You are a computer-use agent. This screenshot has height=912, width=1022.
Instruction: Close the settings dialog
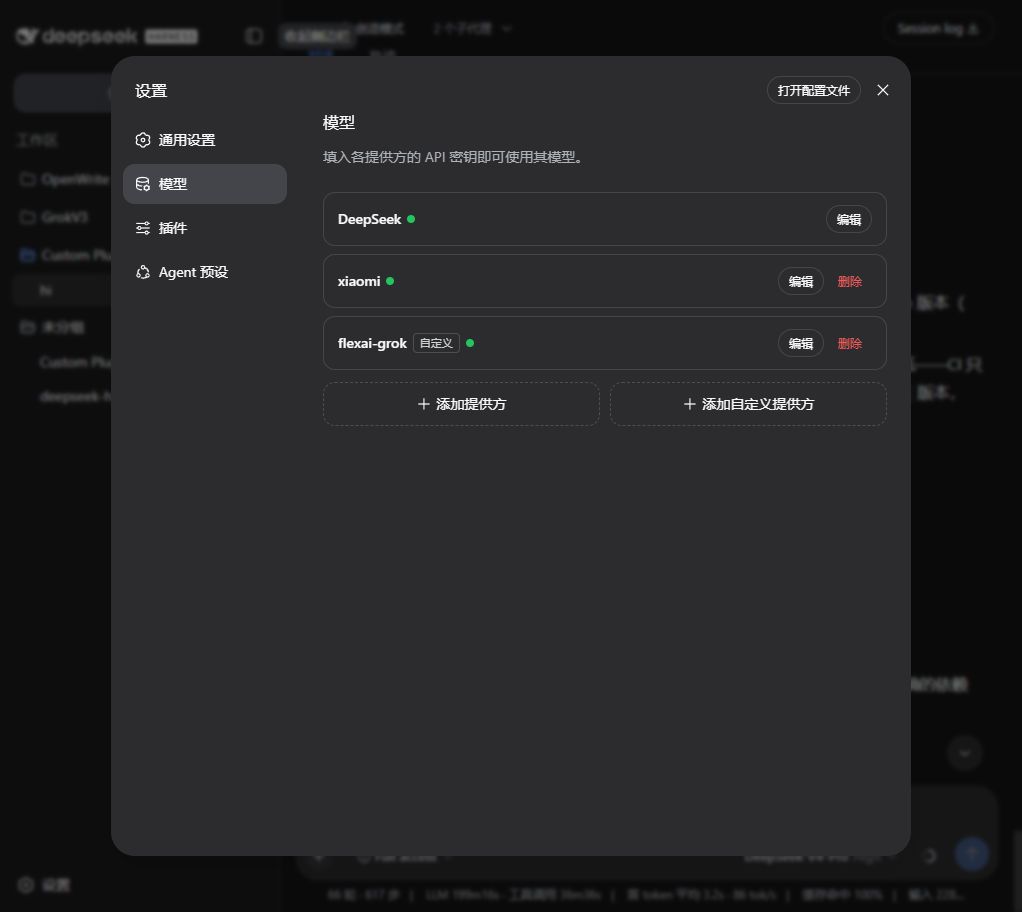pyautogui.click(x=883, y=90)
